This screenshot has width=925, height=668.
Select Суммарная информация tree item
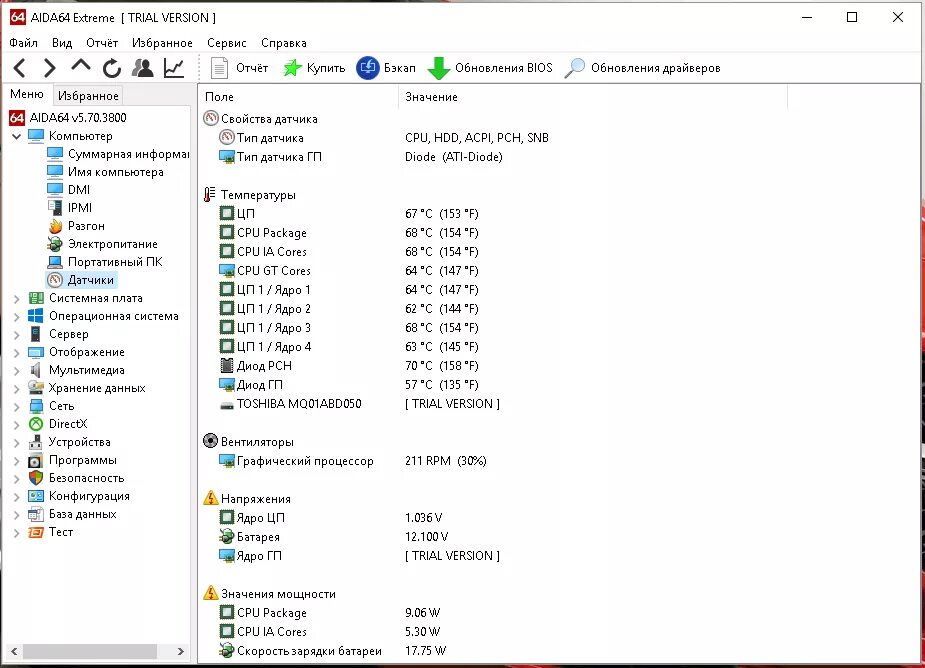pyautogui.click(x=118, y=154)
